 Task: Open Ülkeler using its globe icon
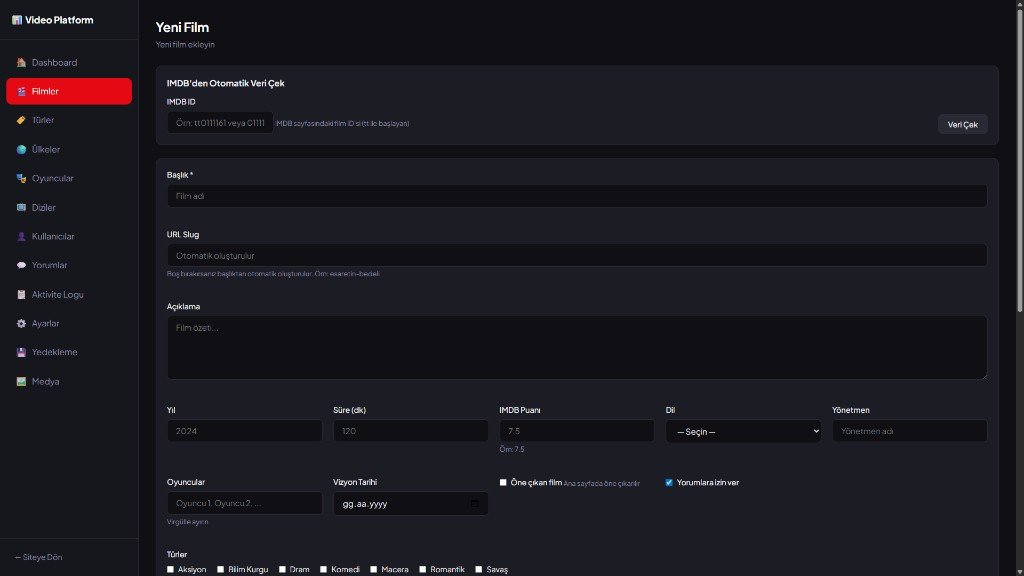pyautogui.click(x=20, y=149)
